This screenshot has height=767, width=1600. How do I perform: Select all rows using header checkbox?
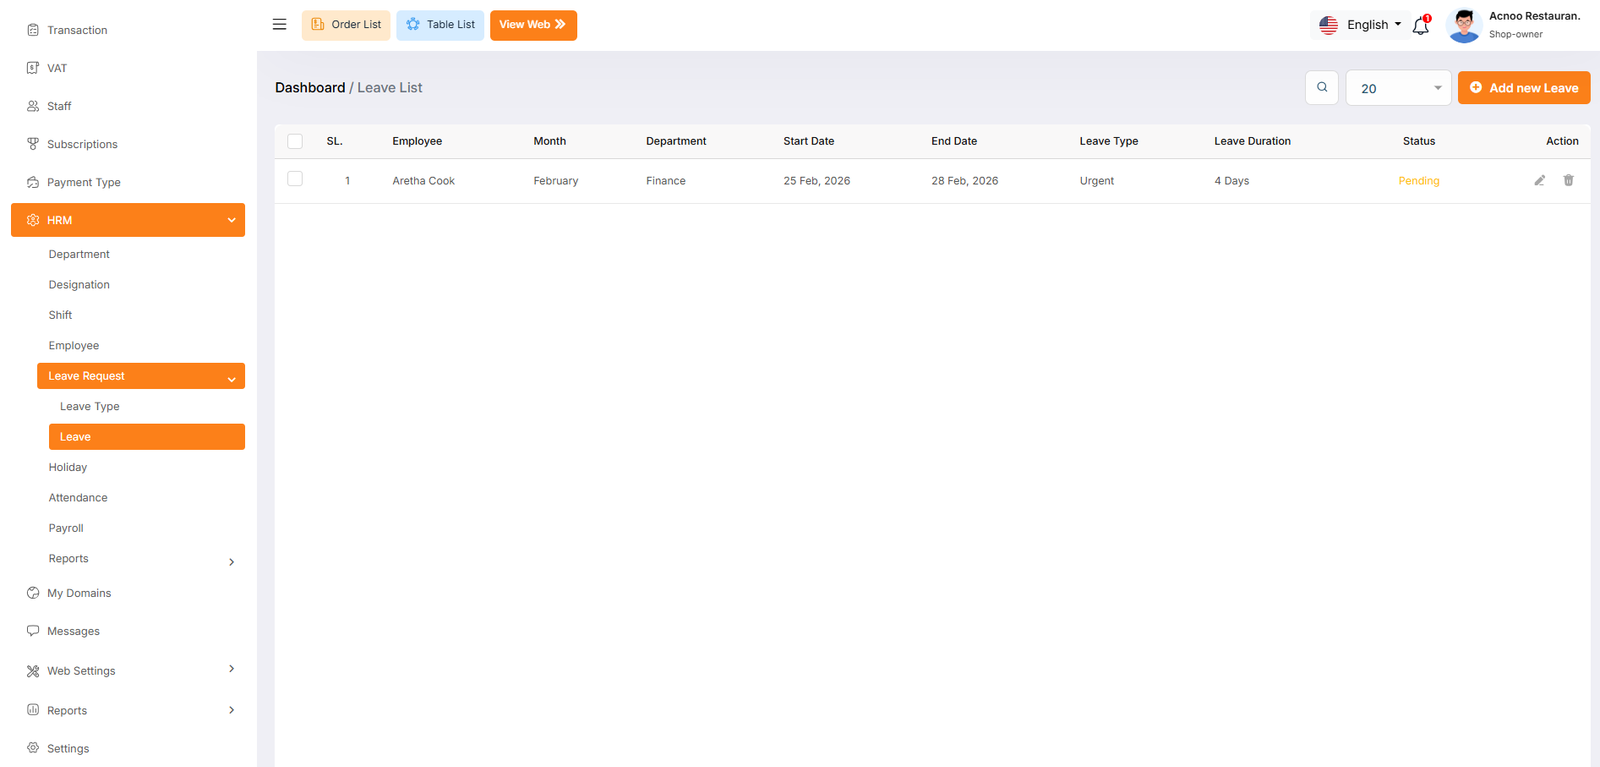point(295,141)
